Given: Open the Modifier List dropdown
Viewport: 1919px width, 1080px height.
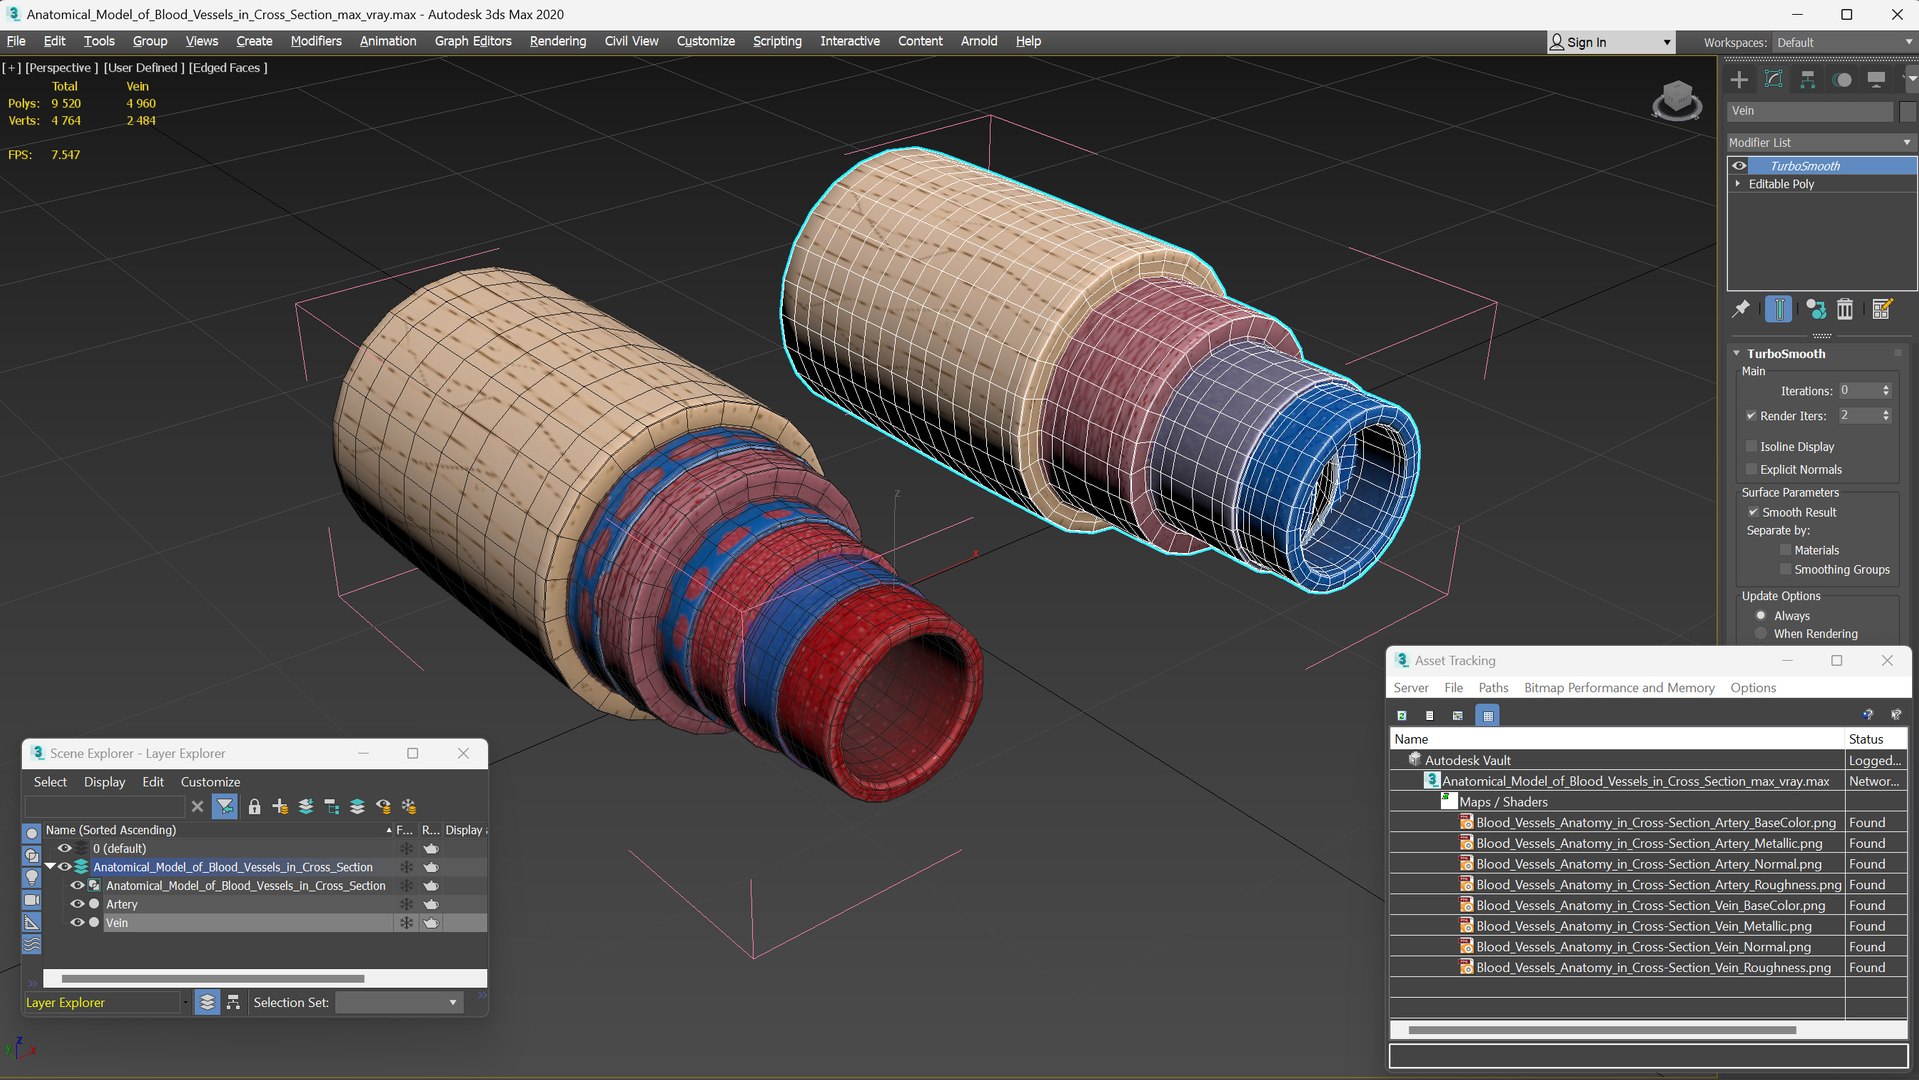Looking at the screenshot, I should pyautogui.click(x=1820, y=143).
